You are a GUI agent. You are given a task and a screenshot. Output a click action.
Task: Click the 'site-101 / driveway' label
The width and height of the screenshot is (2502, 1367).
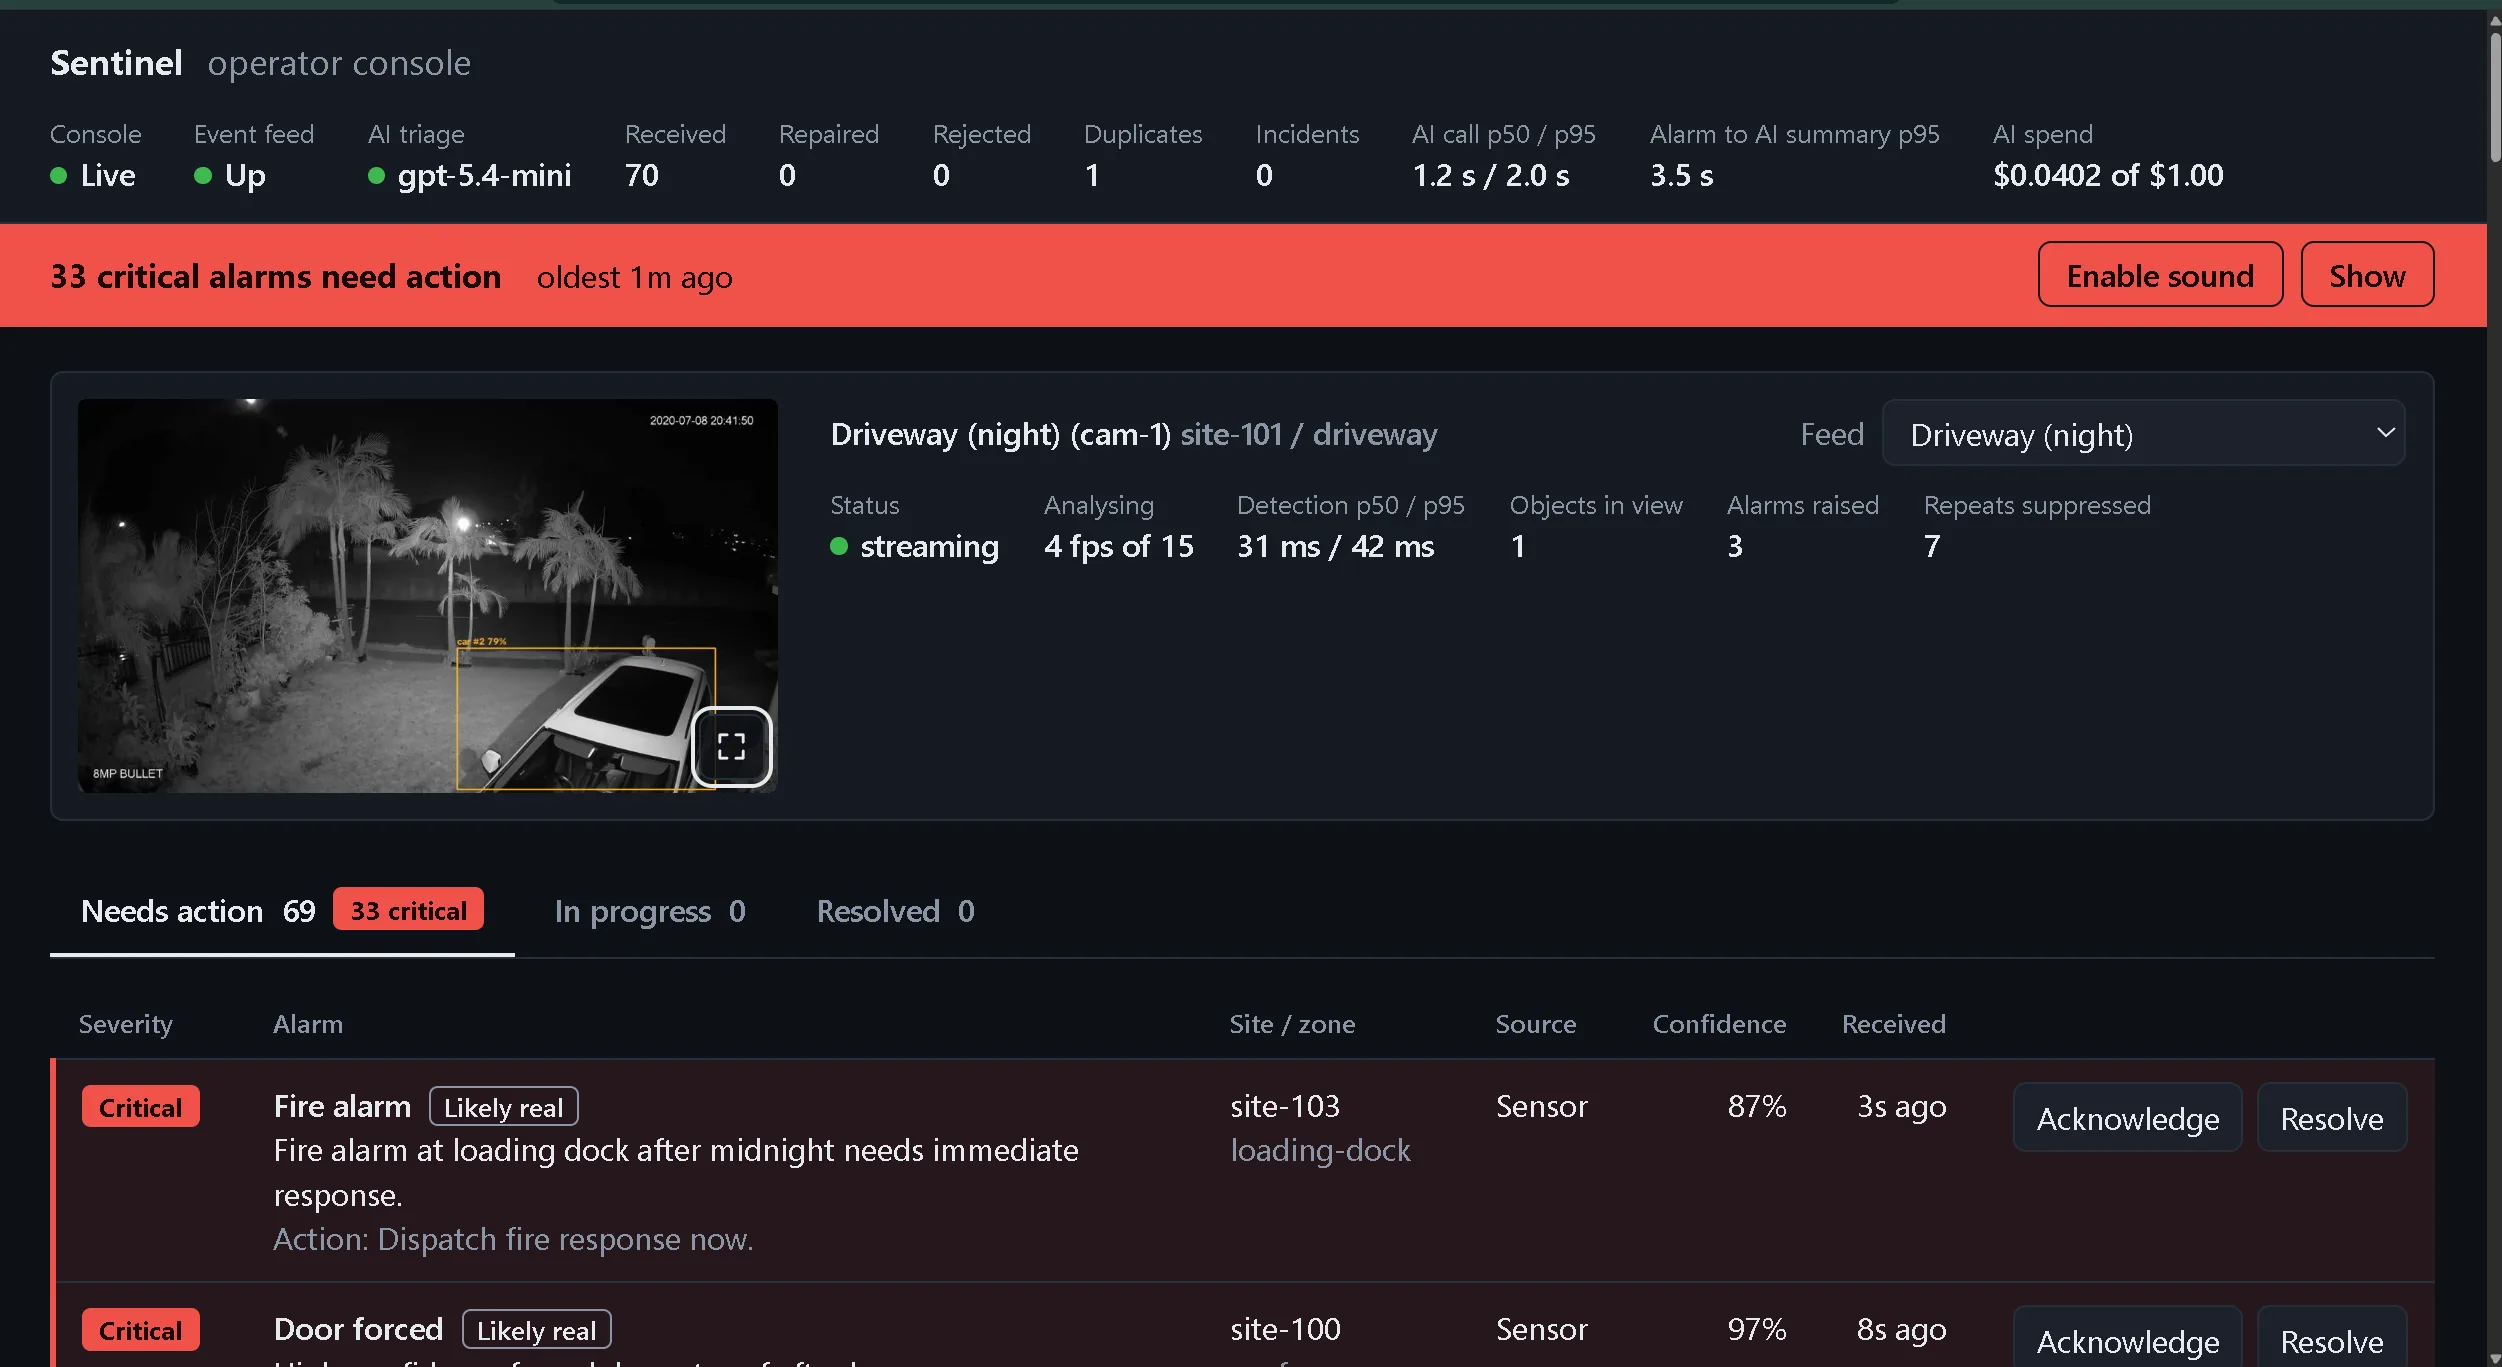1309,434
